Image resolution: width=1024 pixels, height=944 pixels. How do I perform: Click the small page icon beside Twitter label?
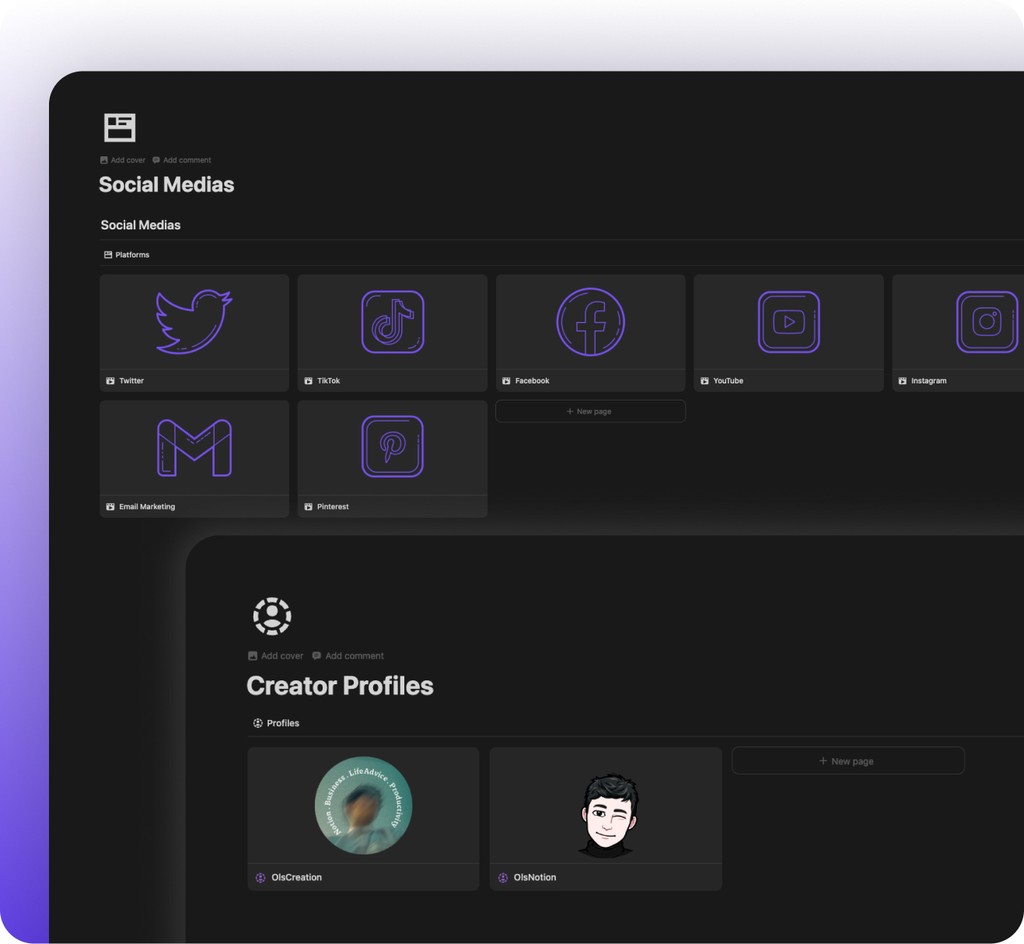pyautogui.click(x=111, y=380)
